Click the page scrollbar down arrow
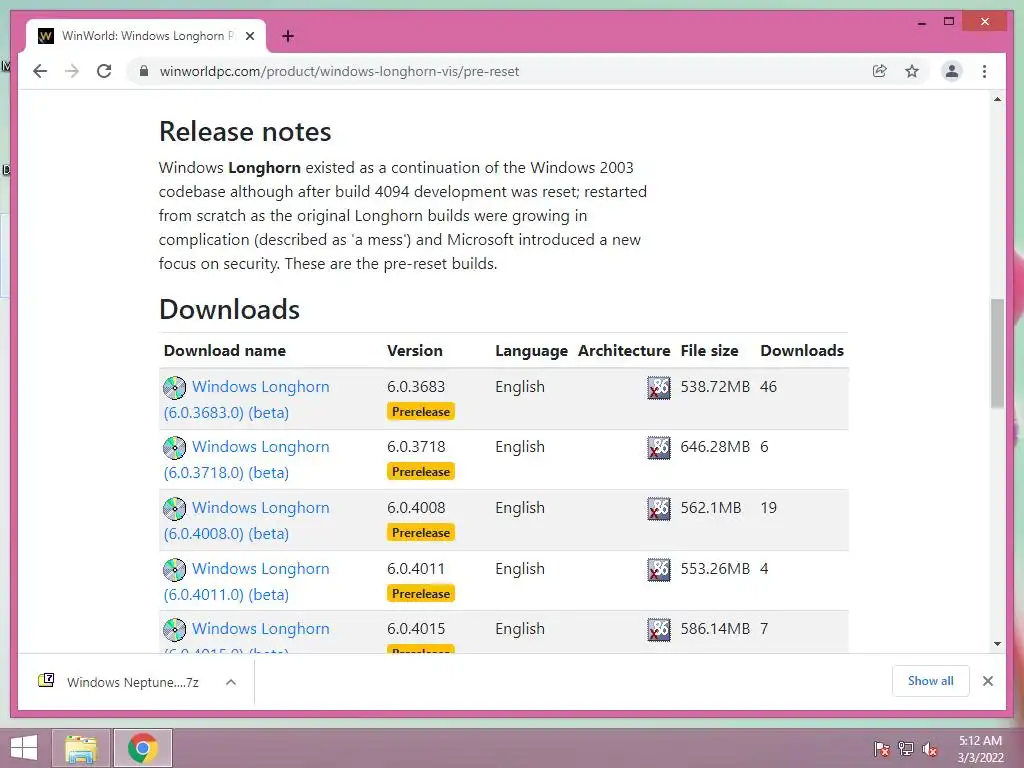1024x768 pixels. 997,644
